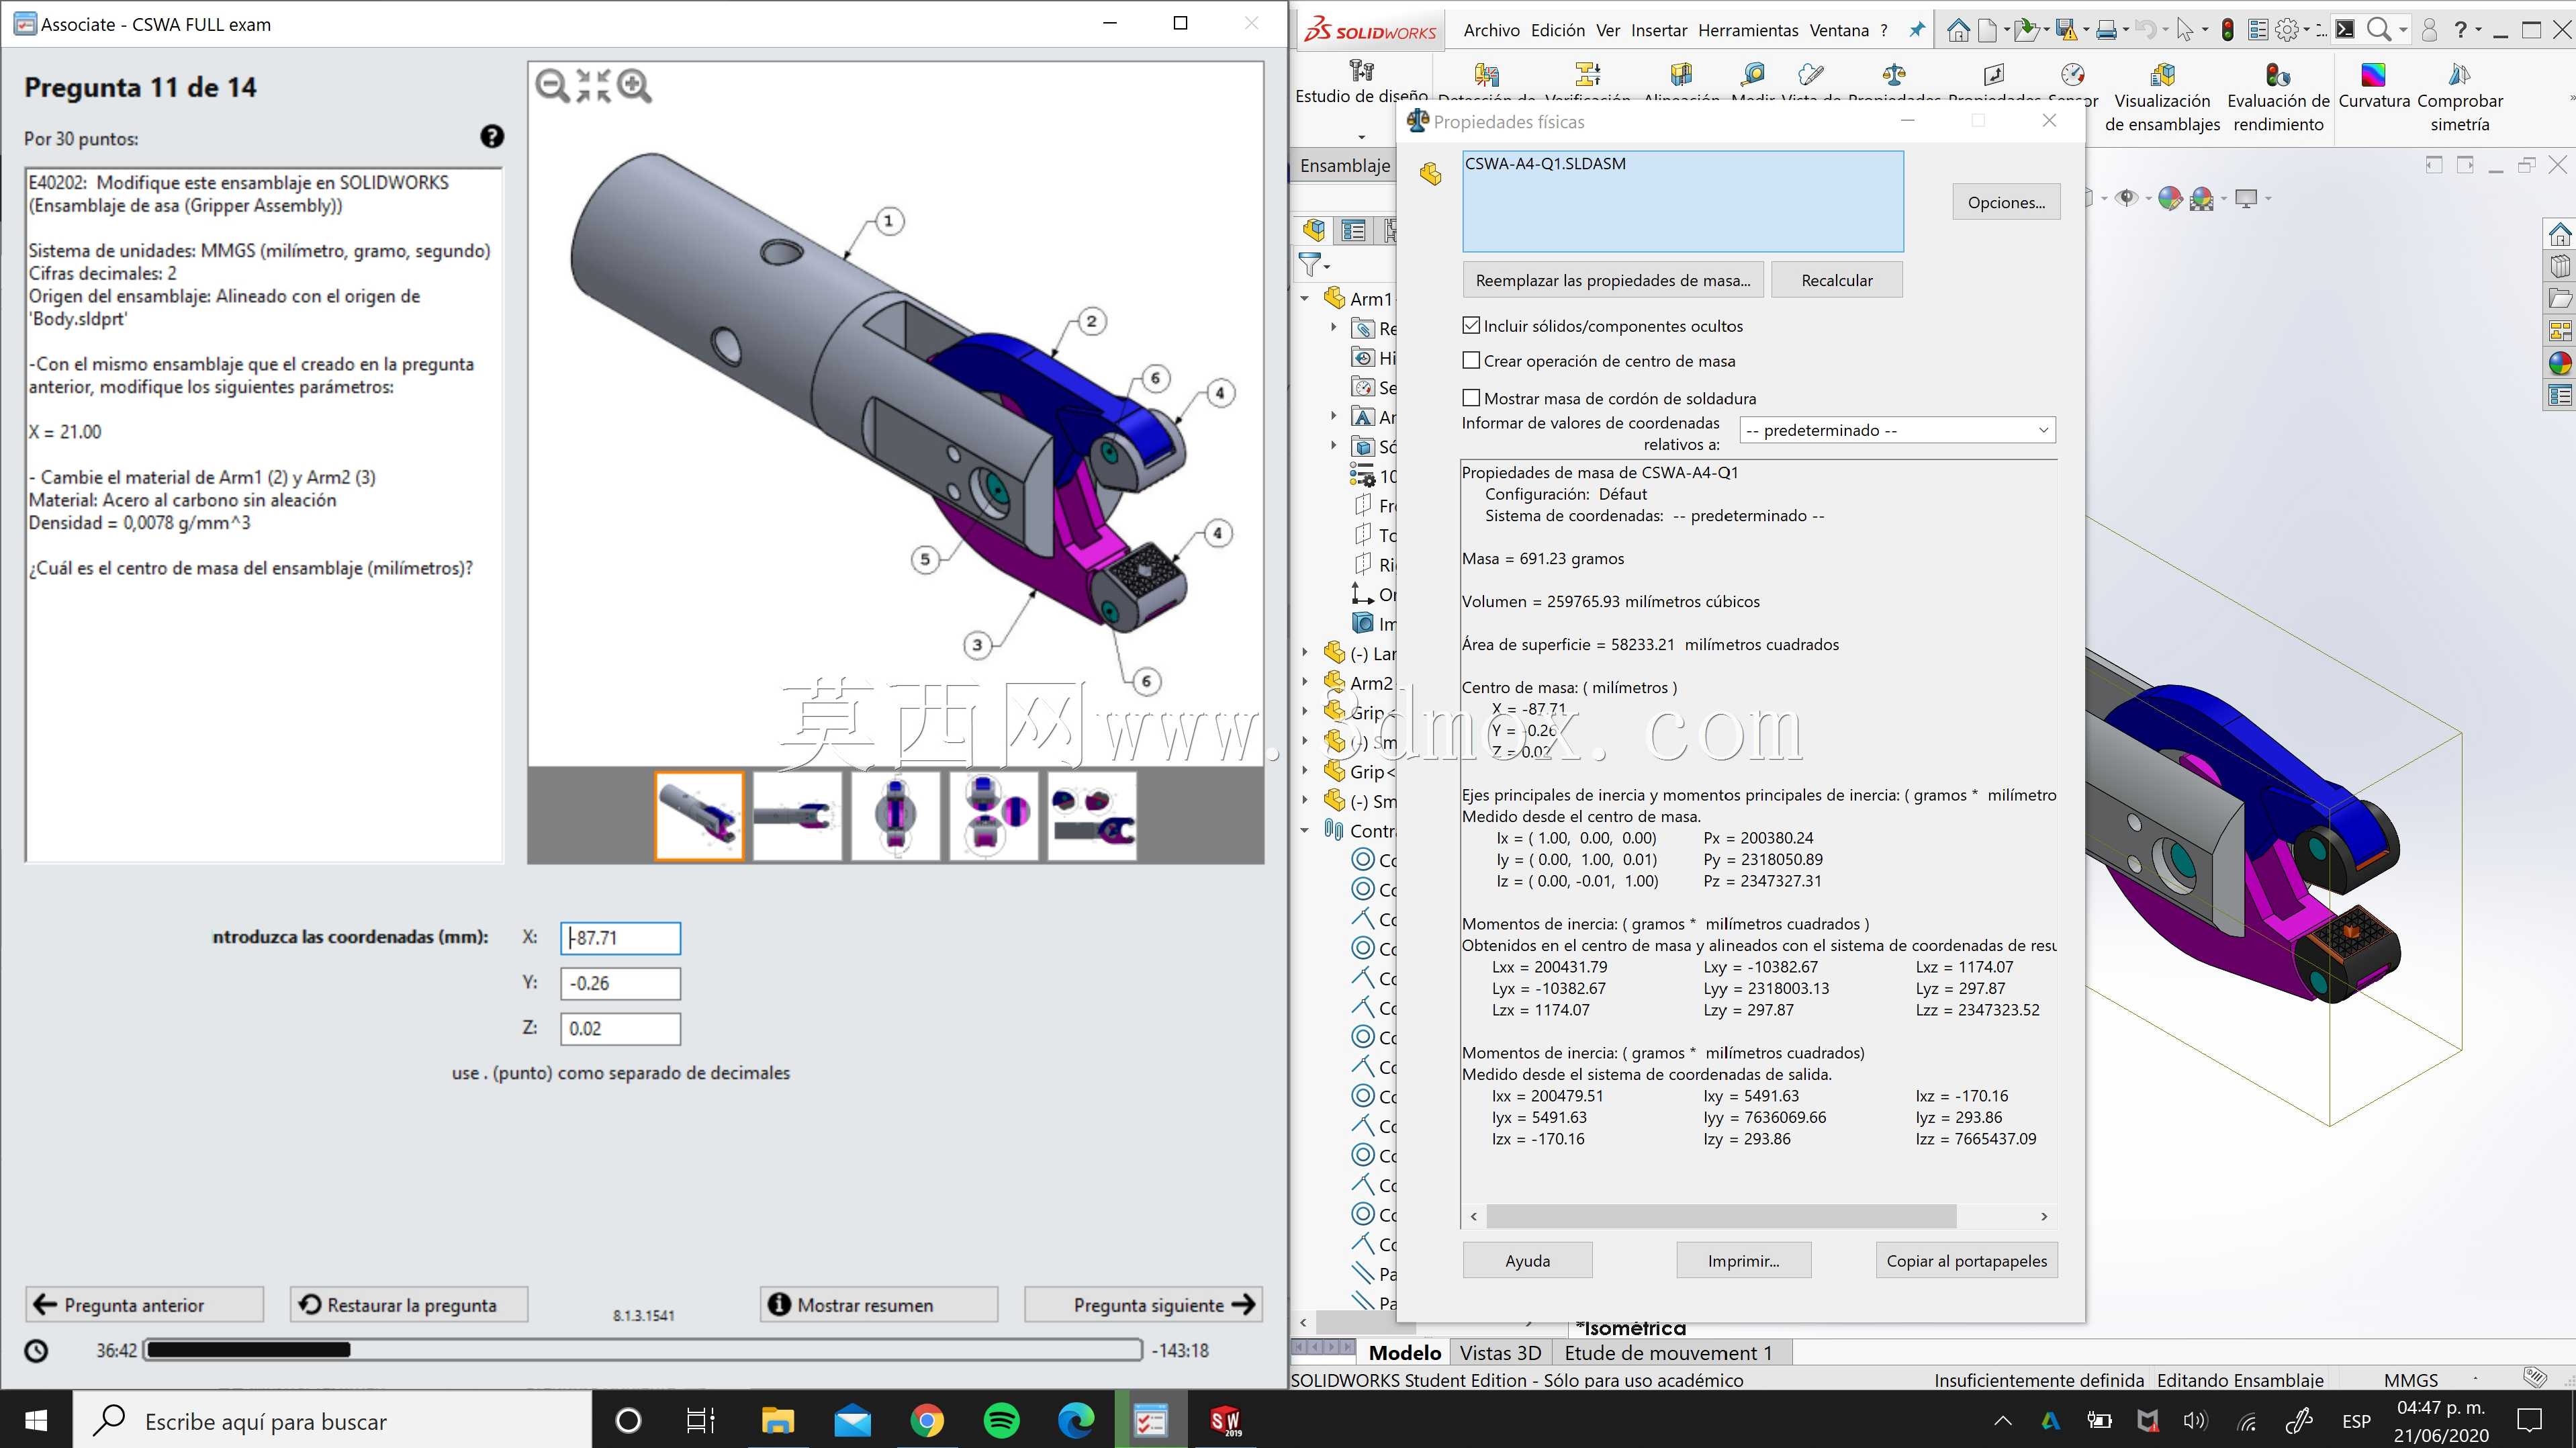The height and width of the screenshot is (1448, 2576).
Task: Switch to PropertyManager tab icon
Action: point(1353,231)
